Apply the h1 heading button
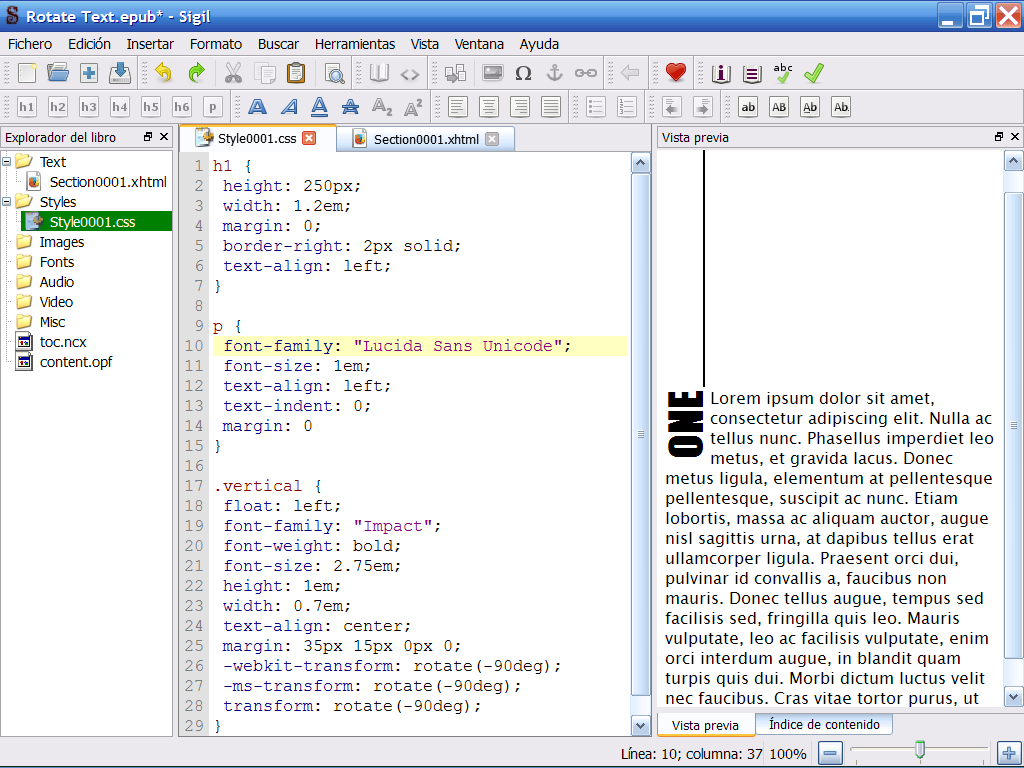The width and height of the screenshot is (1024, 768). tap(27, 107)
